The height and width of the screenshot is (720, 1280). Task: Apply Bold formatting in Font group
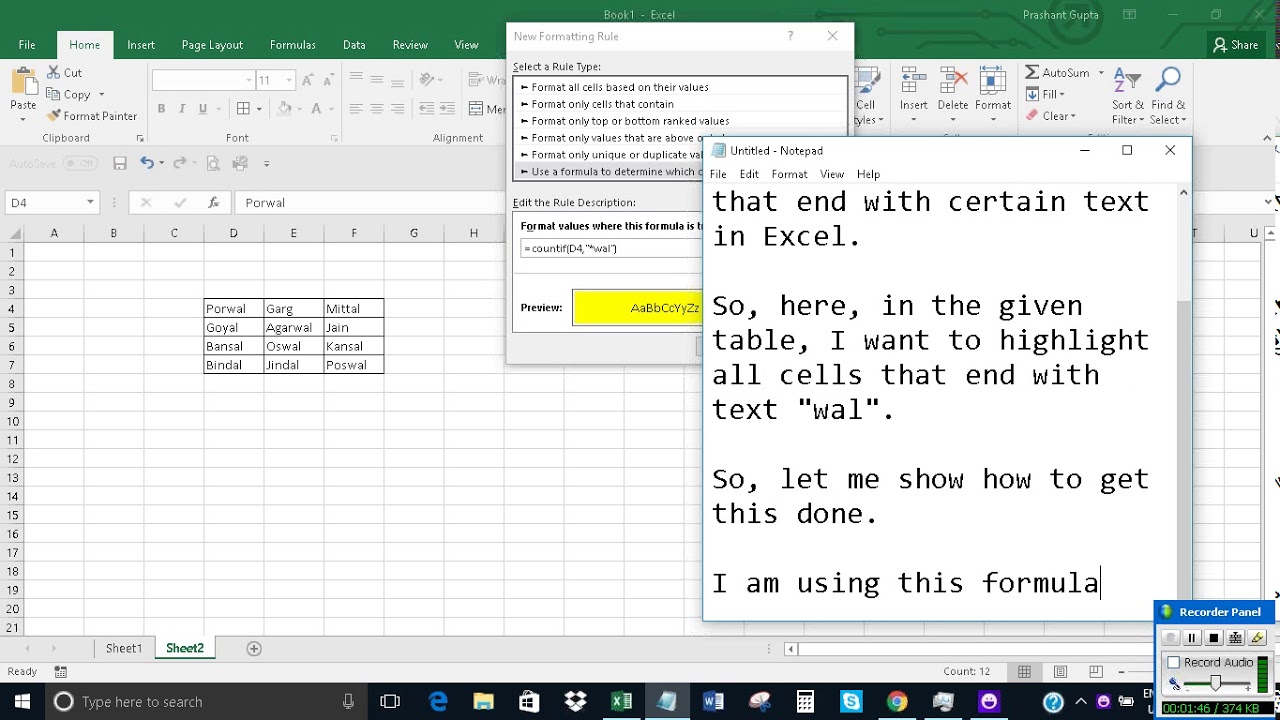[x=161, y=109]
